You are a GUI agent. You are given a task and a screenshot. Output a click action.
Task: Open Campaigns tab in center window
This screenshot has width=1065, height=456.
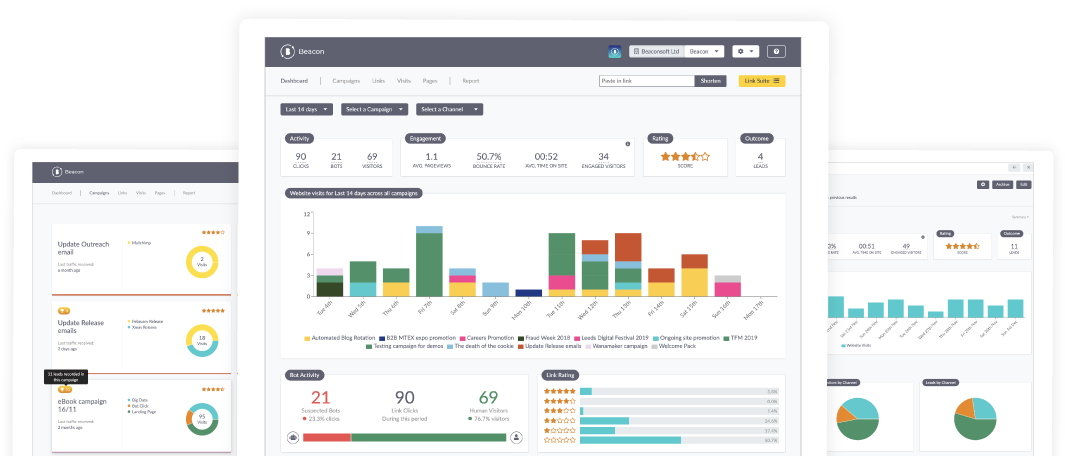coord(346,81)
